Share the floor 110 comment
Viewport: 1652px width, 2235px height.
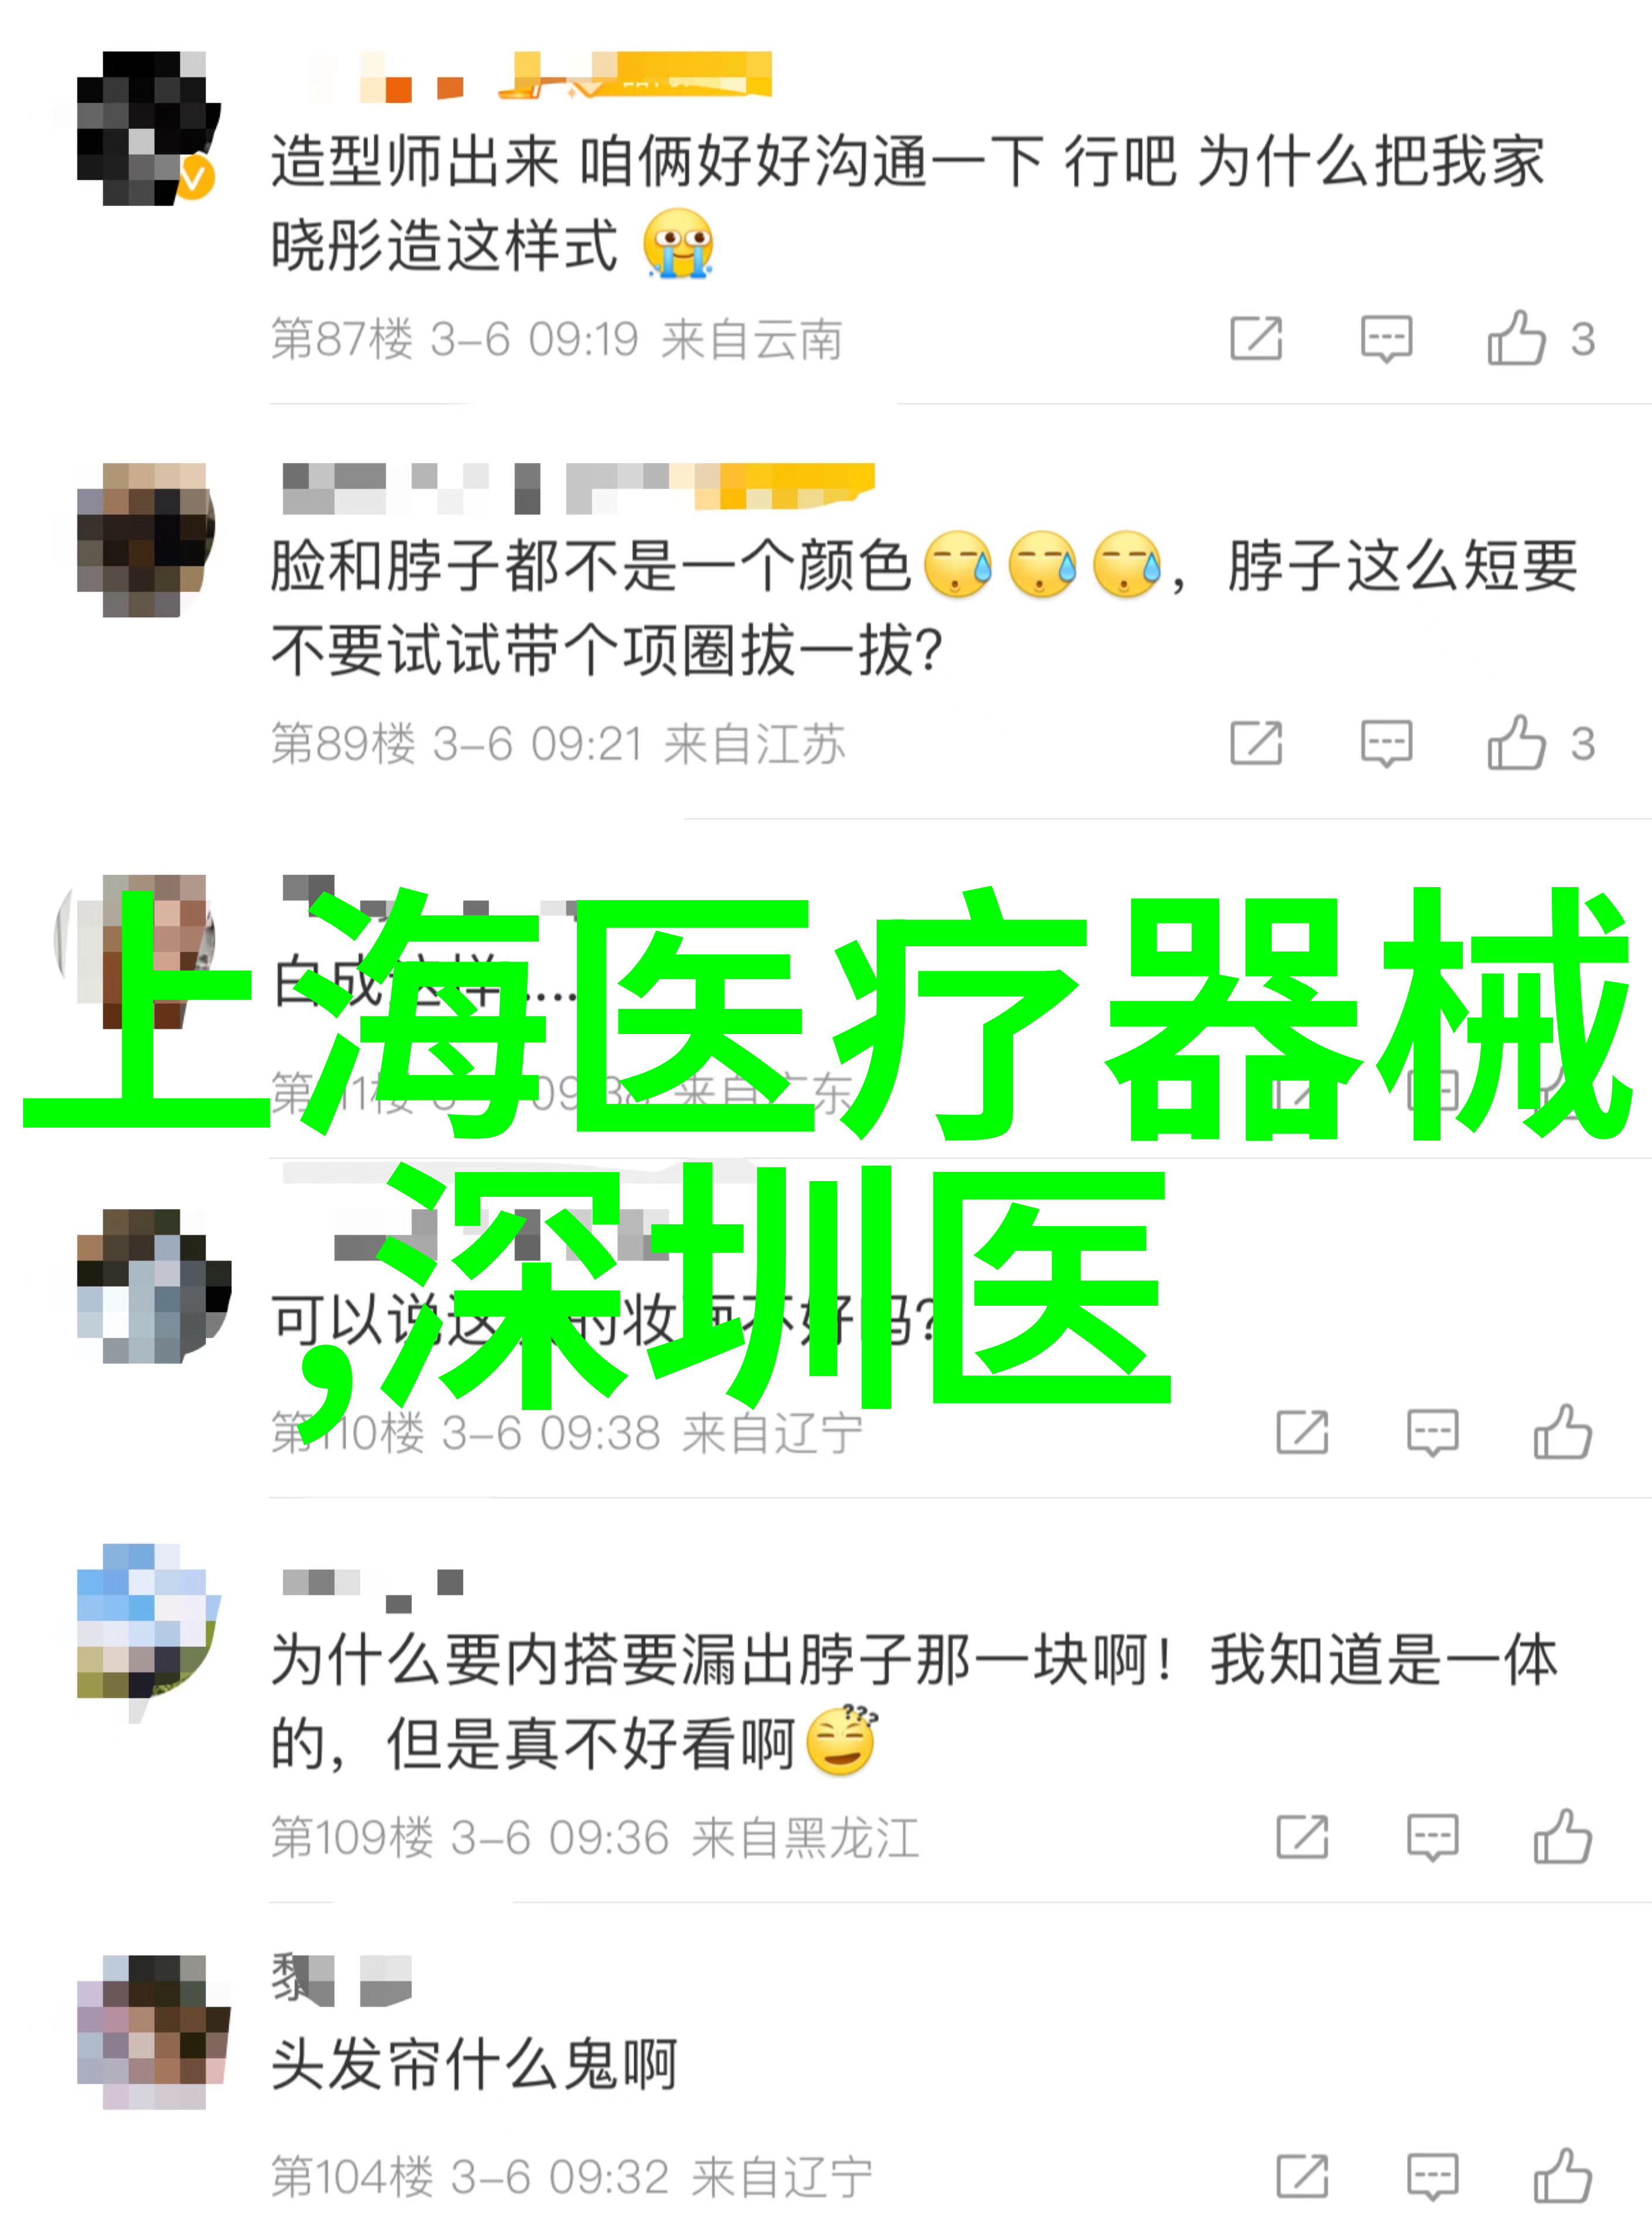click(1303, 1432)
